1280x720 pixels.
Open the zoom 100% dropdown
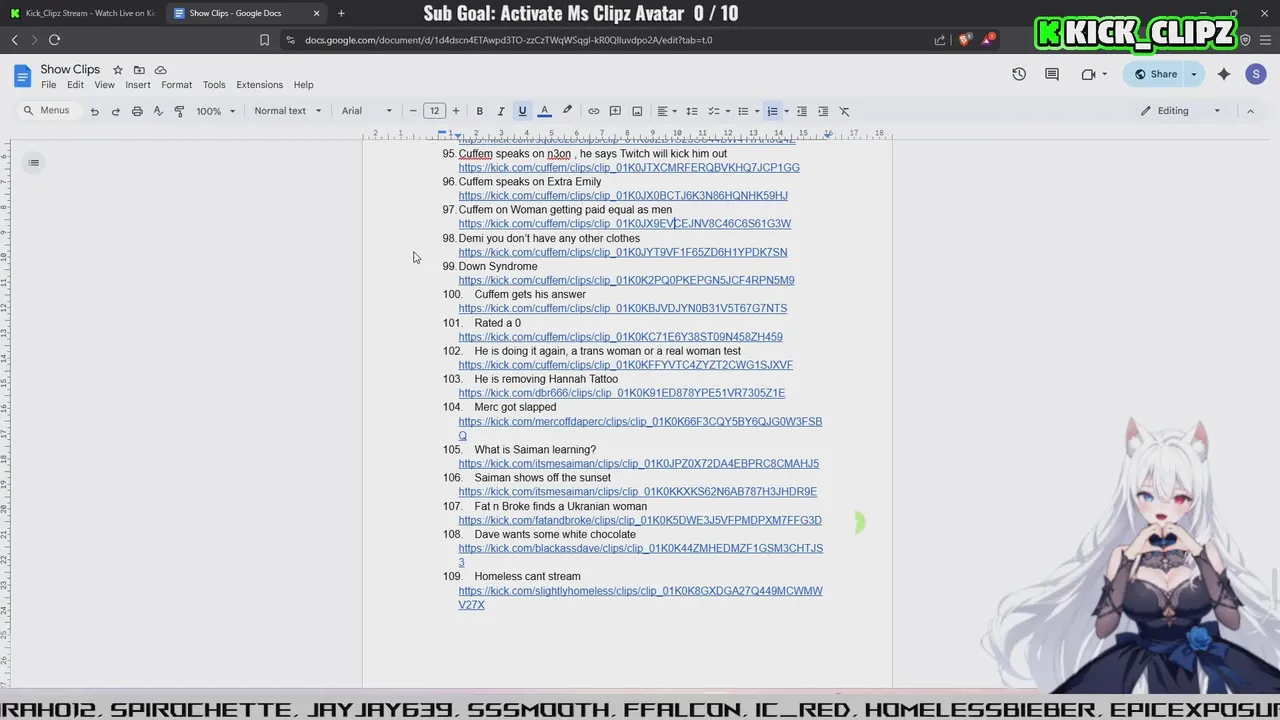[215, 111]
